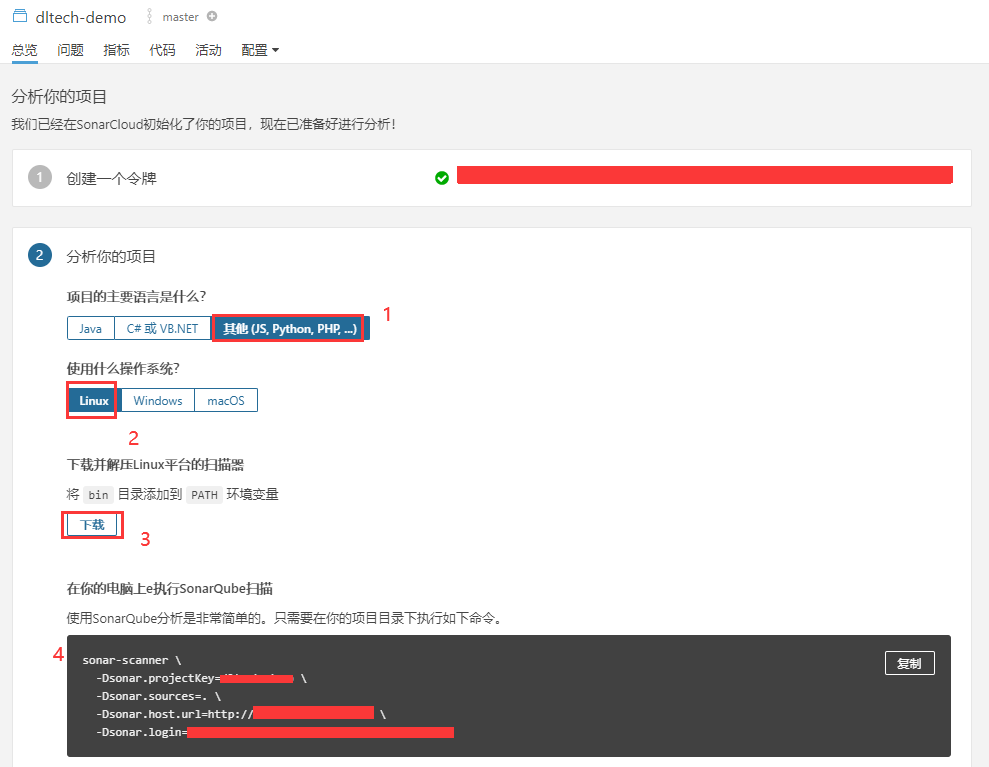
Task: Switch to the 问题 tab
Action: [70, 49]
